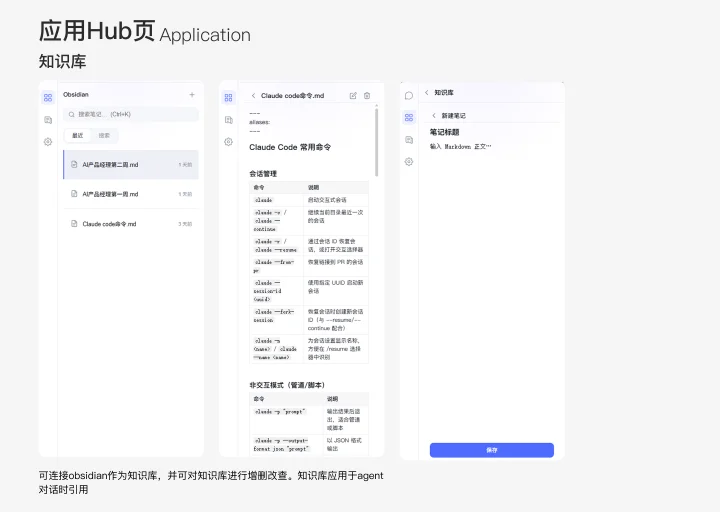Click the note document vertical scrollbar
Viewport: 720px width, 512px height.
pyautogui.click(x=377, y=142)
